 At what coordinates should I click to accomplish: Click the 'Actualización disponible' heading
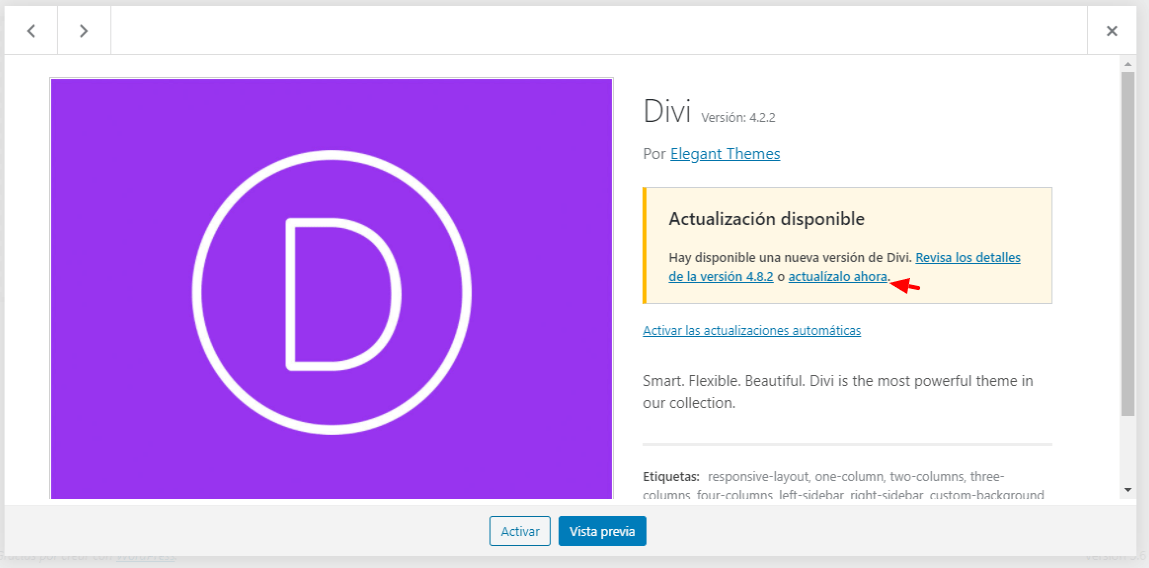pyautogui.click(x=766, y=219)
